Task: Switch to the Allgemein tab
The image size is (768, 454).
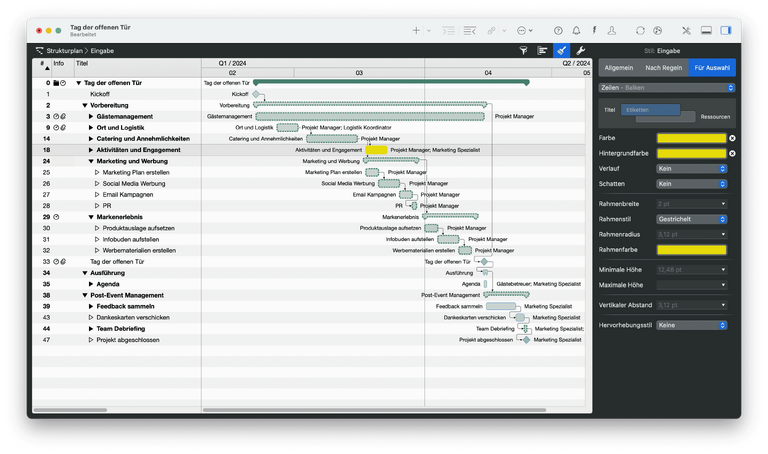Action: click(x=618, y=68)
